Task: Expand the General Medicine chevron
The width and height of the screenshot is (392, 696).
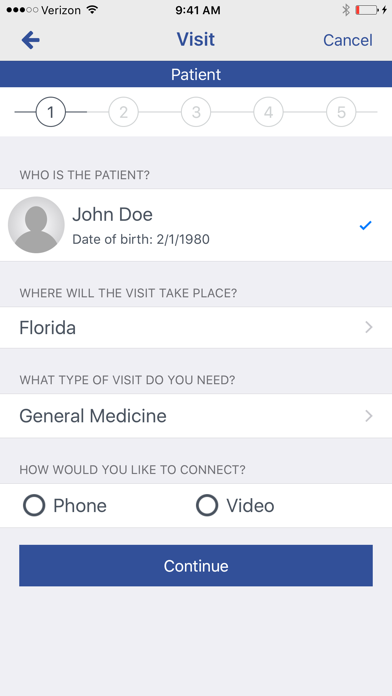Action: click(368, 416)
